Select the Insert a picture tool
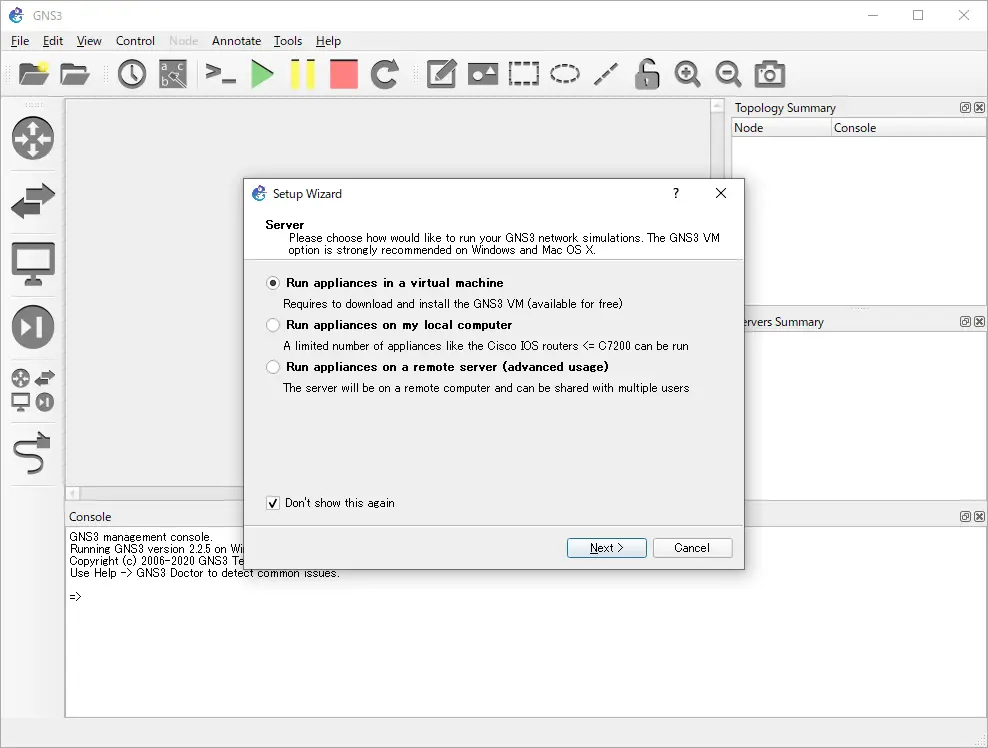The width and height of the screenshot is (988, 748). coord(483,74)
